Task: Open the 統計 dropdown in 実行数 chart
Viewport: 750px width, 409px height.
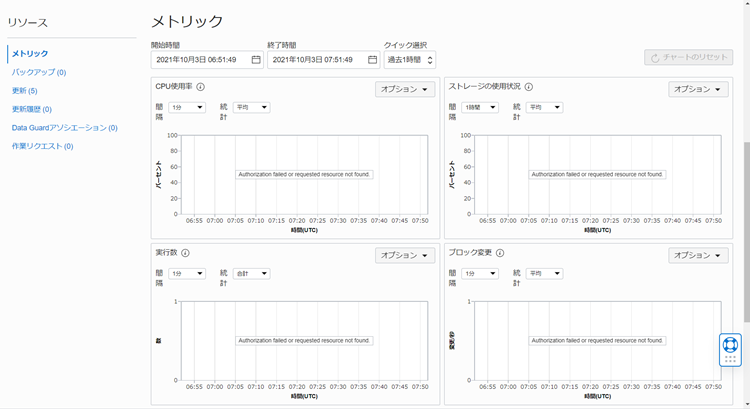Action: [x=250, y=273]
